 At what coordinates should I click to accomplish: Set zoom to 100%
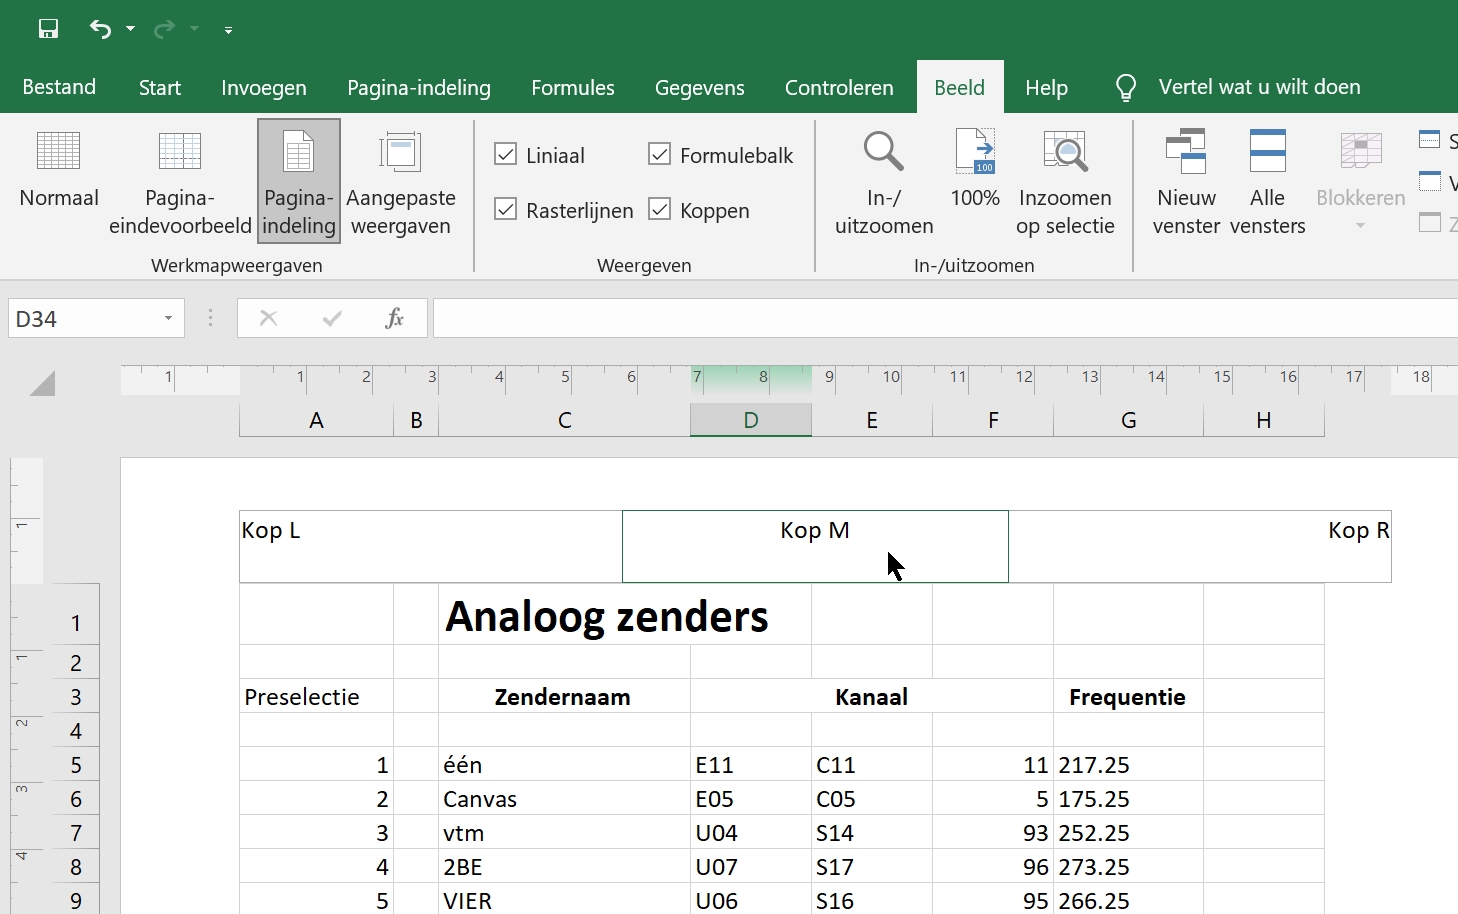[975, 170]
